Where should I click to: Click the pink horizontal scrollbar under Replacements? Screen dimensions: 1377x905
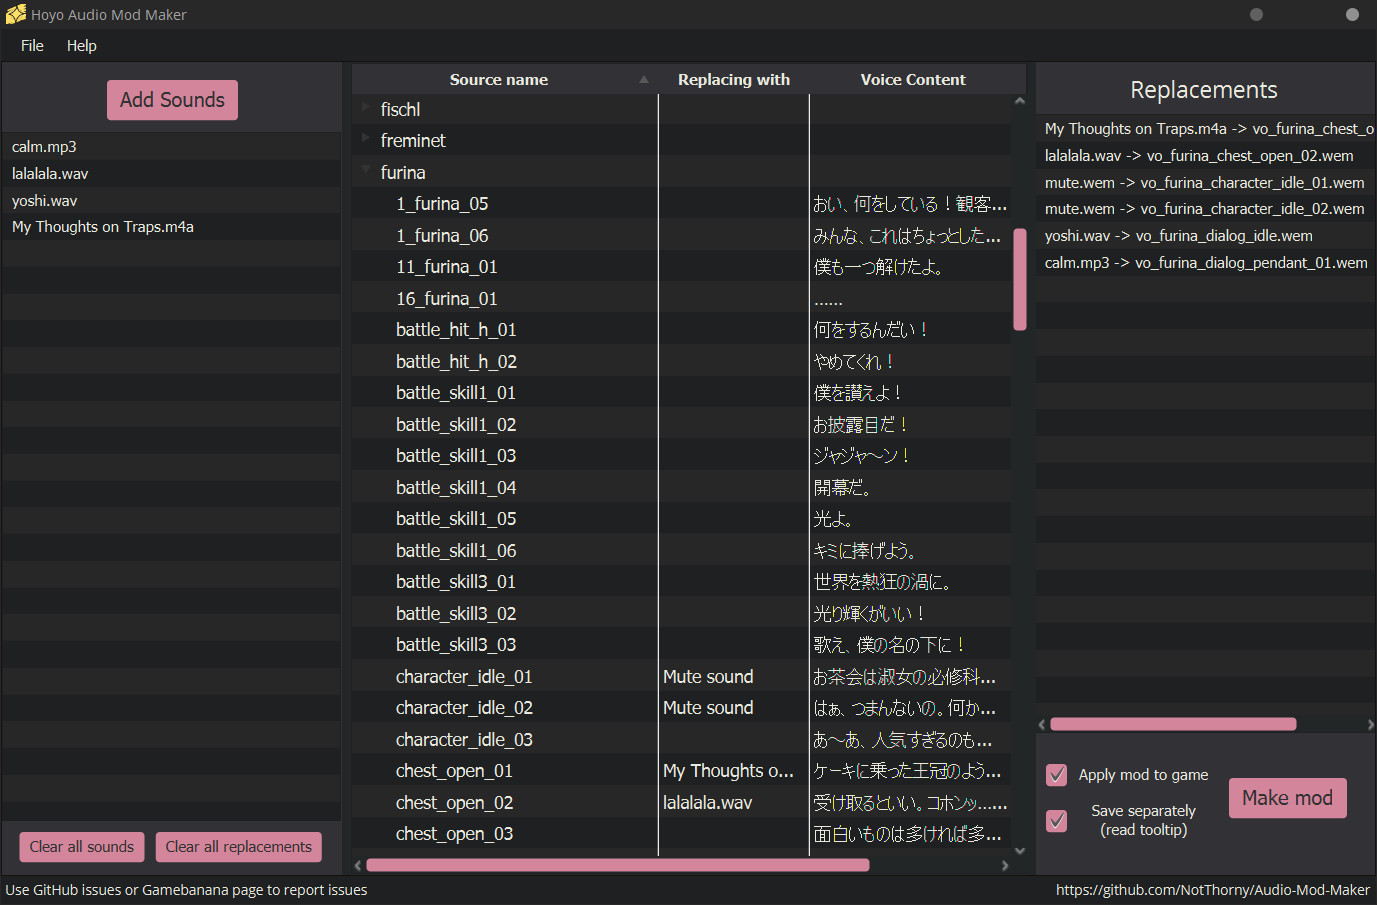tap(1173, 723)
